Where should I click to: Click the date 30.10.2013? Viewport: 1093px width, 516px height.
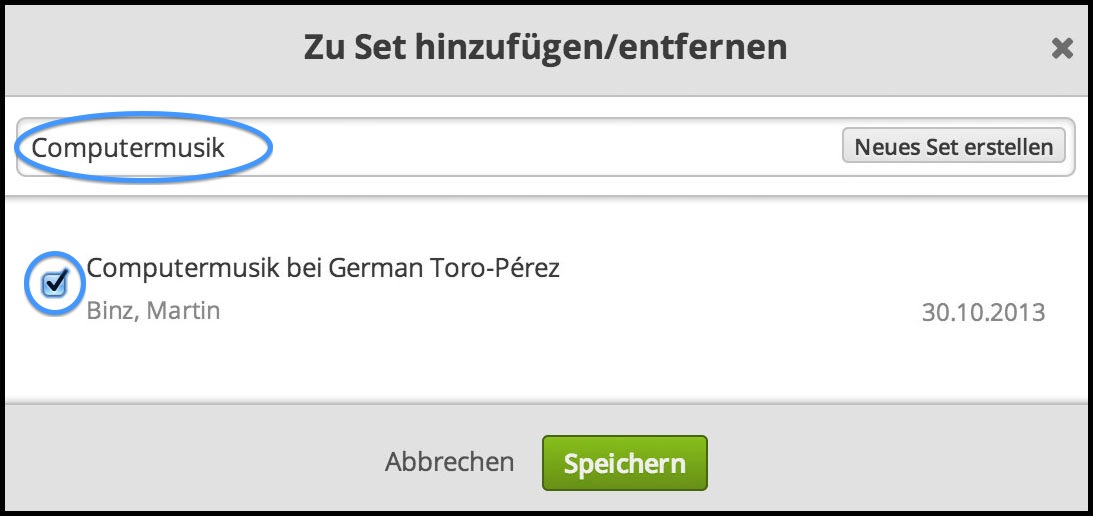click(x=982, y=313)
